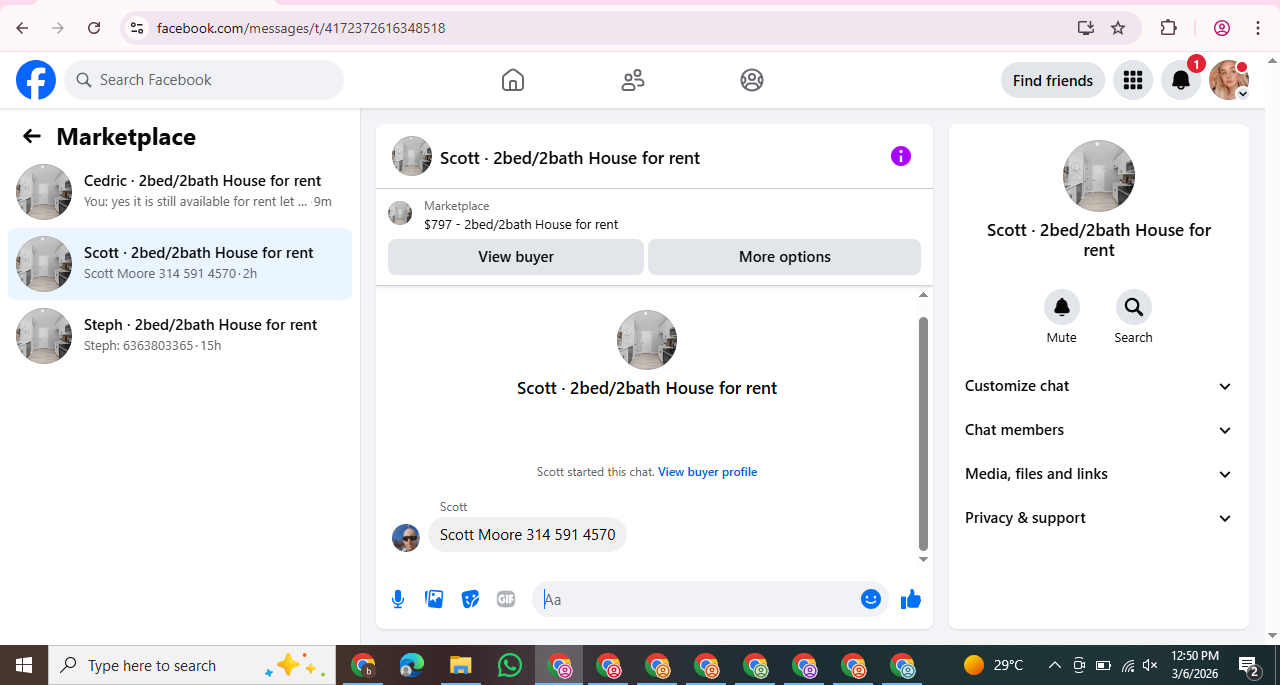Attach a file with the image icon

434,599
